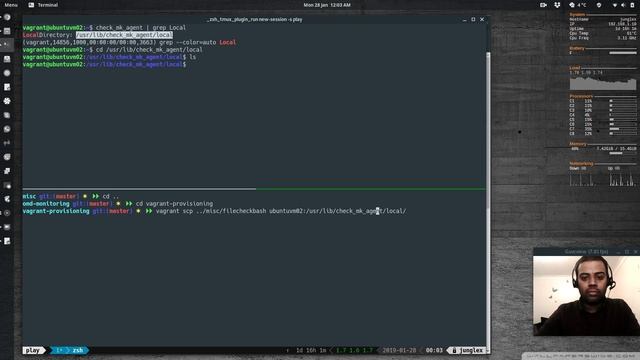Click the uptime '1d 16h 1m' in the status bar
The height and width of the screenshot is (360, 640).
point(311,350)
